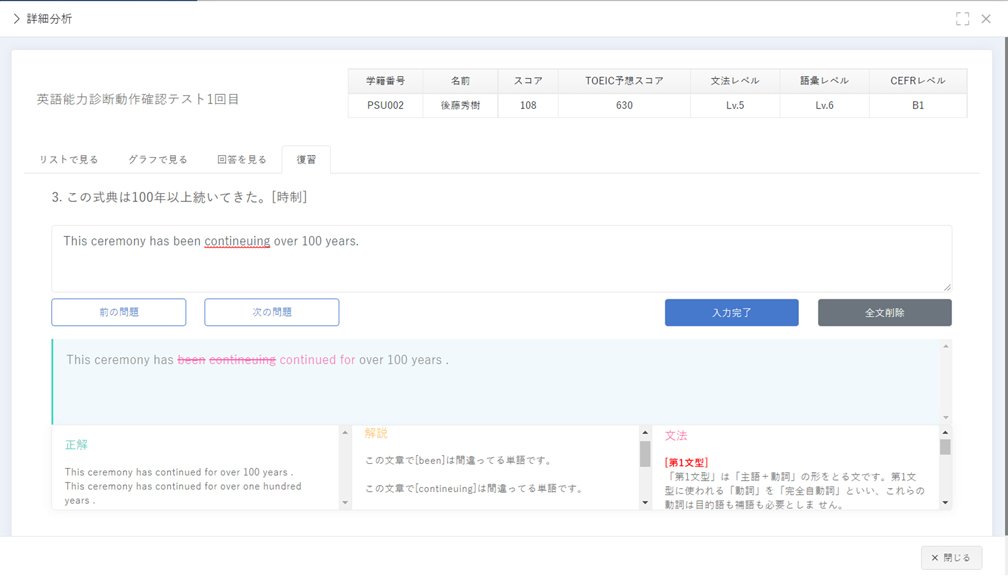The width and height of the screenshot is (1008, 576).
Task: Click the score value 108
Action: [x=528, y=105]
